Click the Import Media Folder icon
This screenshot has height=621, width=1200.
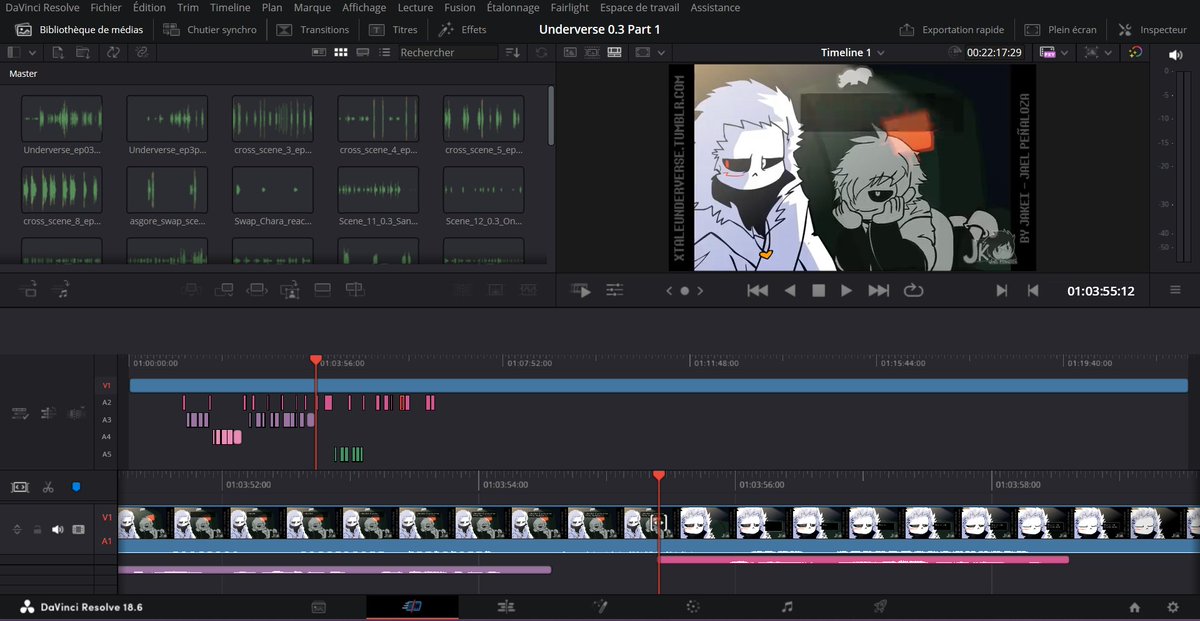point(81,52)
